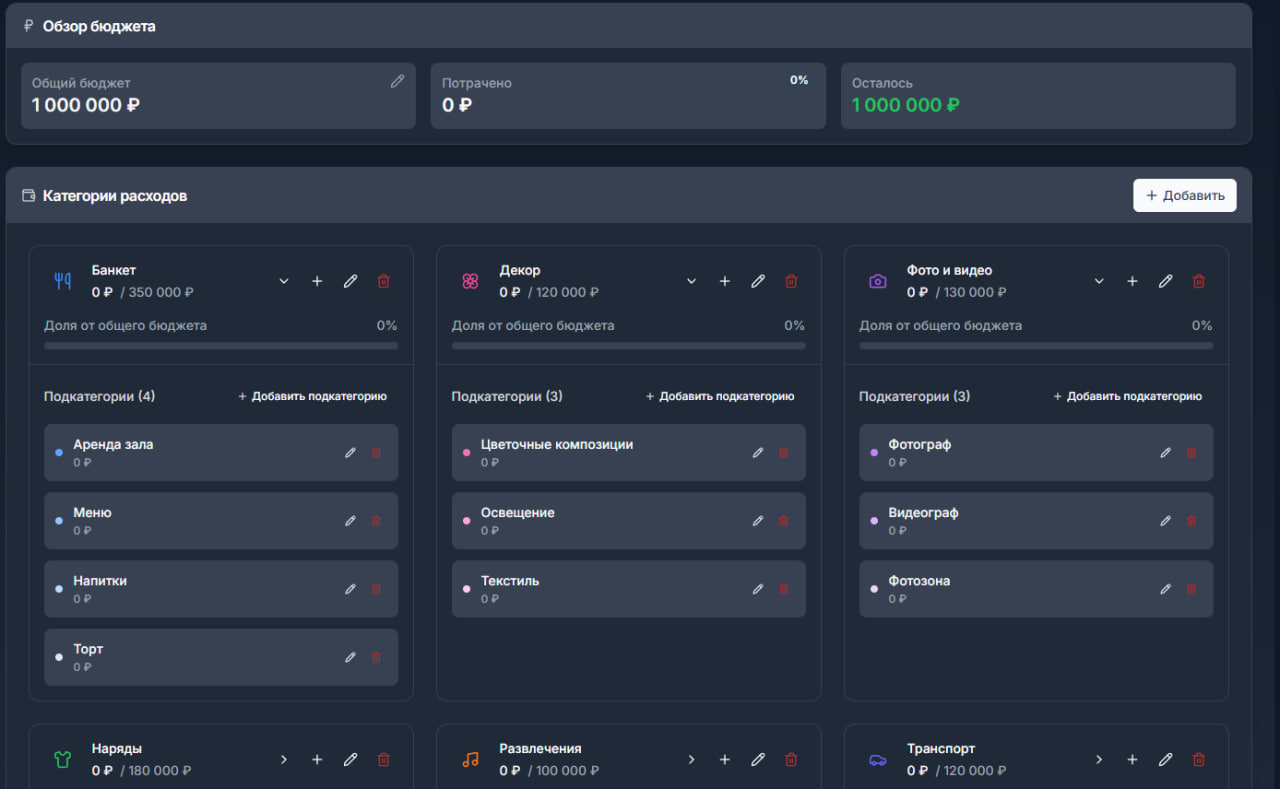Expand the Транспорт category chevron
The height and width of the screenshot is (789, 1280).
coord(1099,759)
